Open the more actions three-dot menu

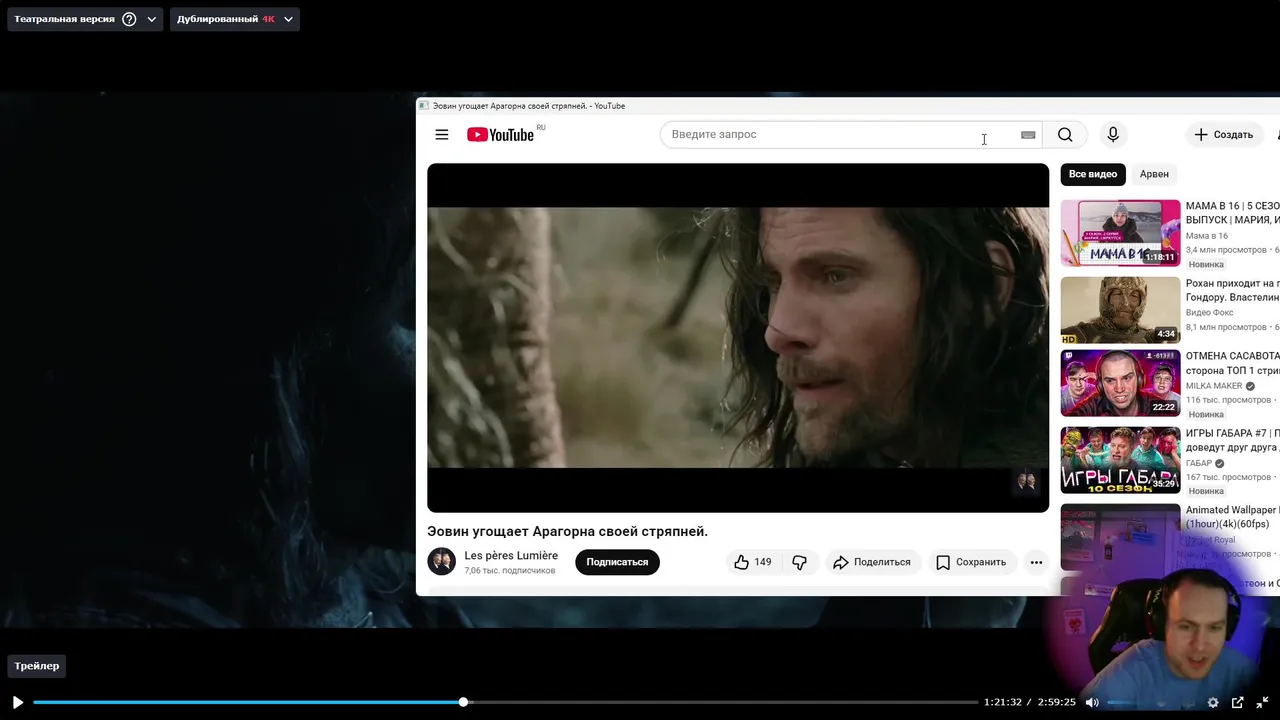(x=1036, y=562)
